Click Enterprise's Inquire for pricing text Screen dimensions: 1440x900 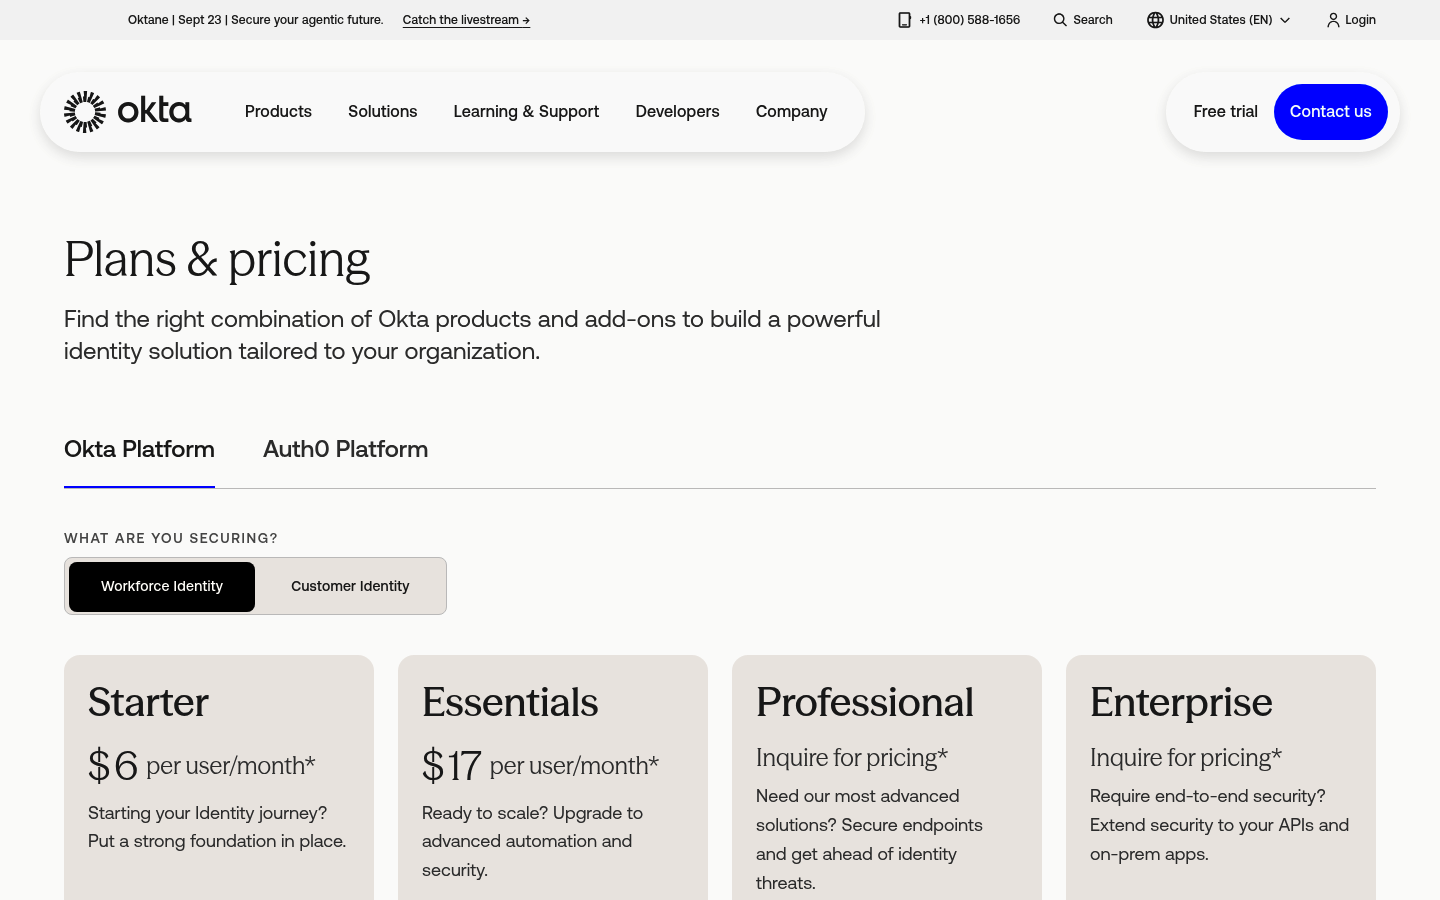[x=1186, y=758]
